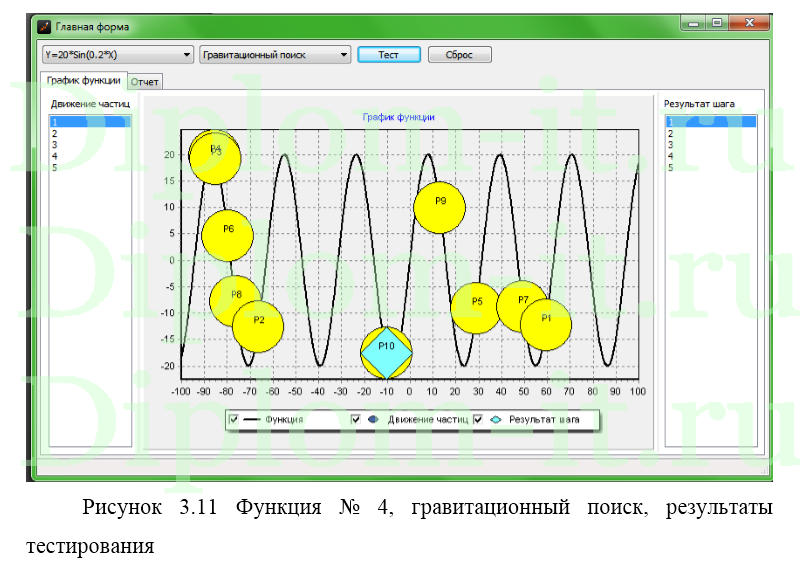Select item 5 in Результат шага list
The image size is (800, 570).
pyautogui.click(x=671, y=167)
